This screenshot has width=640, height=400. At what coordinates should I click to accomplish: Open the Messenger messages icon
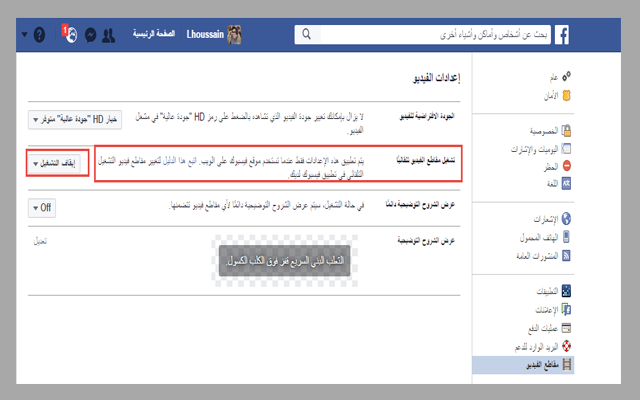pyautogui.click(x=91, y=34)
